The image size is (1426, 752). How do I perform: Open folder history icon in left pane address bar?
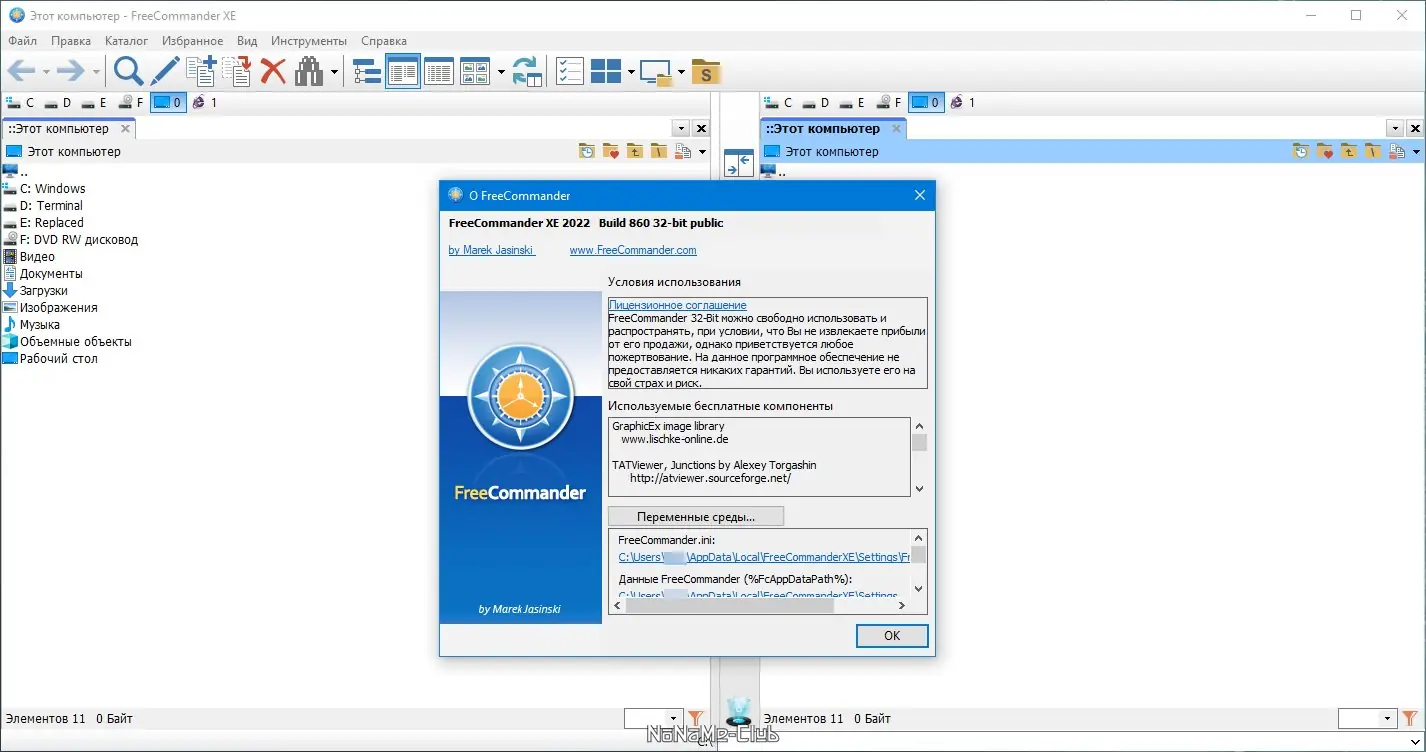click(x=587, y=152)
